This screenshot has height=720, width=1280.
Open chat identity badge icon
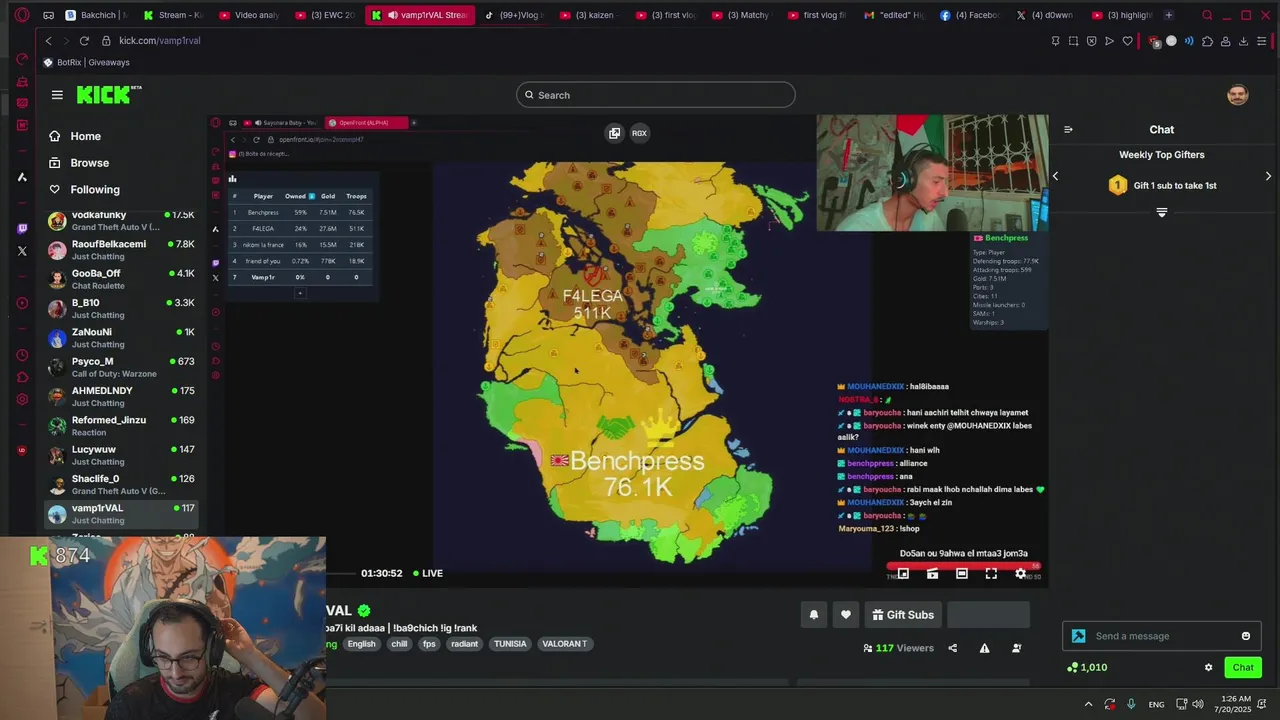pyautogui.click(x=1078, y=636)
